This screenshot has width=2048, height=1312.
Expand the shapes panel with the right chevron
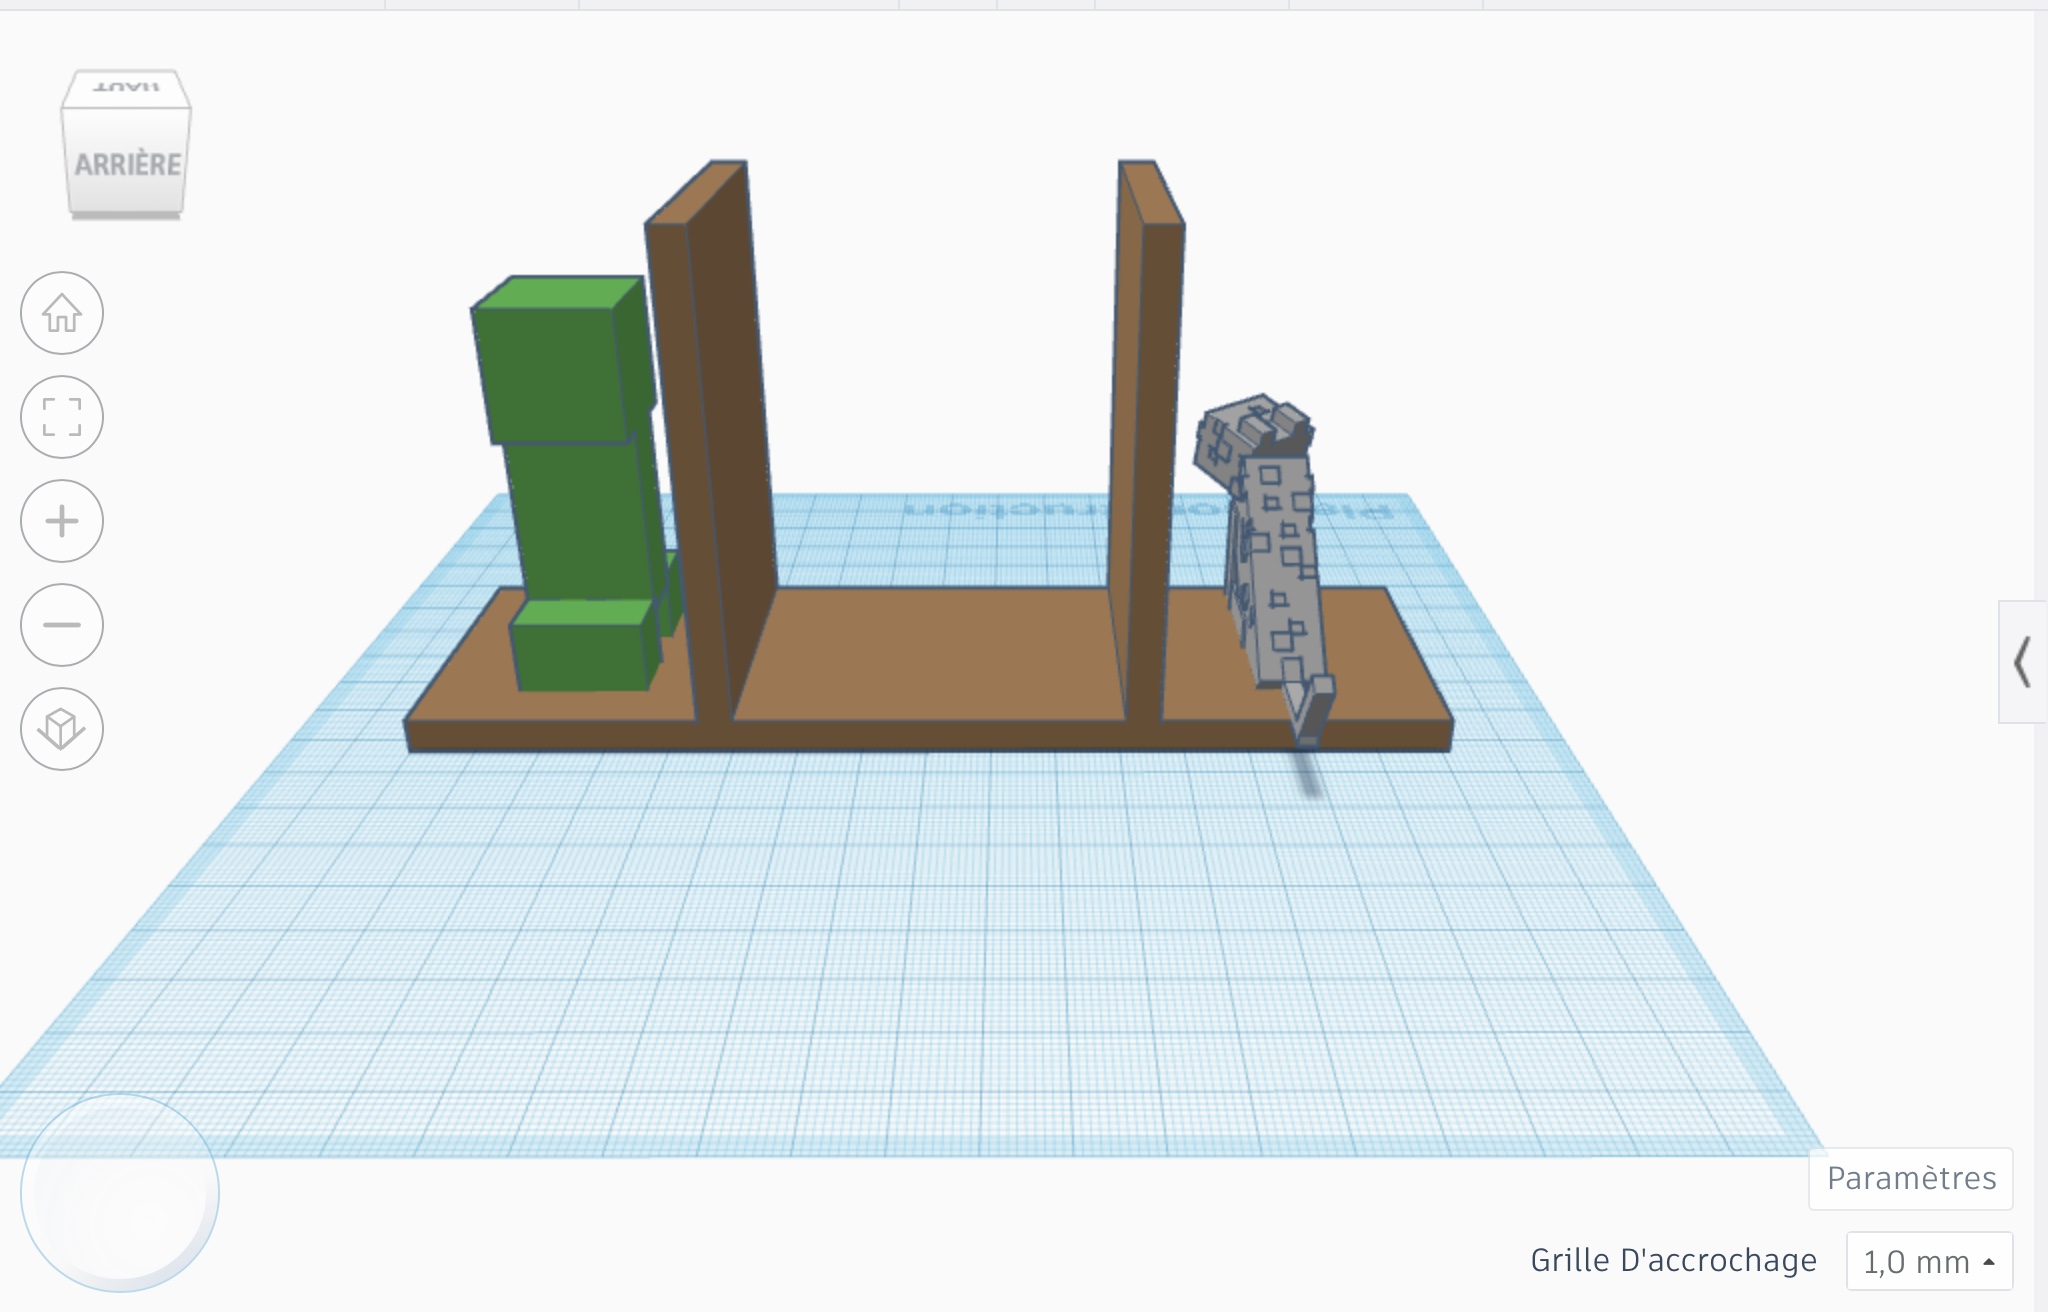pyautogui.click(x=2024, y=660)
